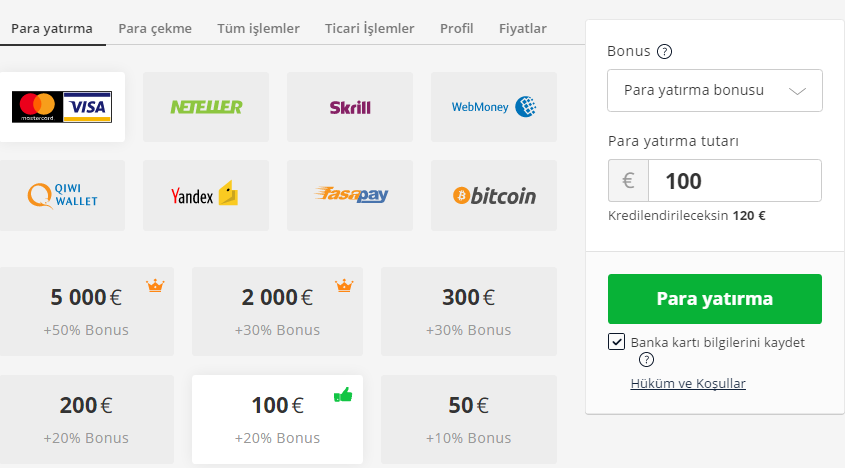Click the Bonus help question icon
Screen dimensions: 845x468
click(x=664, y=51)
